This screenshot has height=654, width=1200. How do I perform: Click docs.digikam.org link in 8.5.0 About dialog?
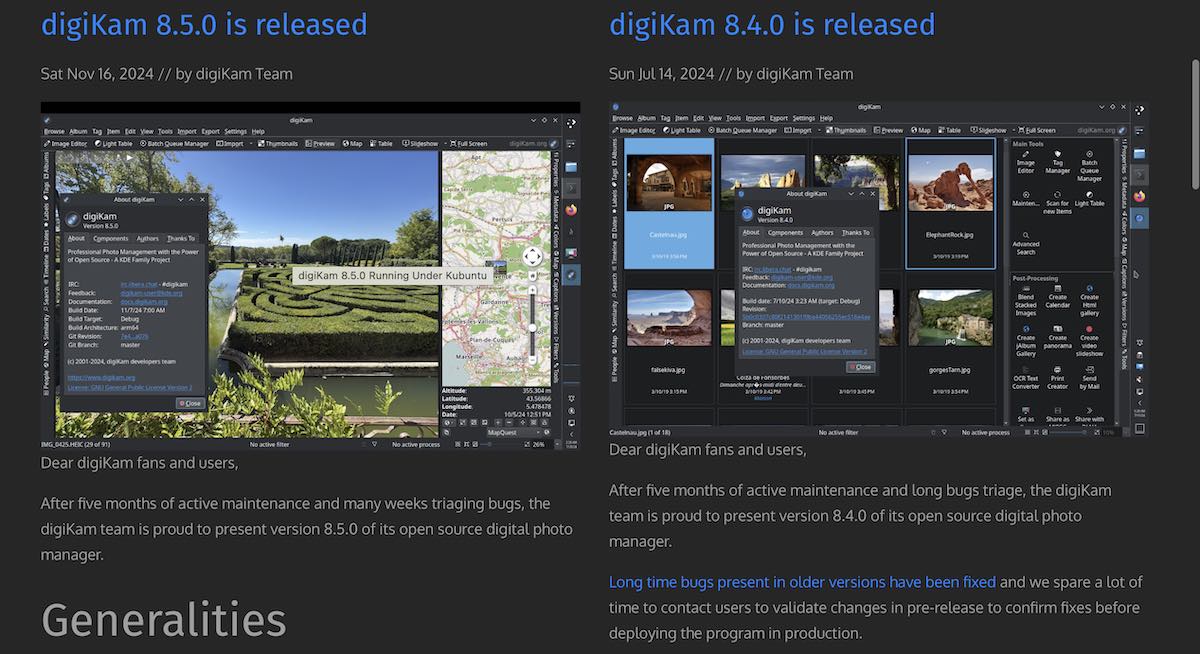point(144,302)
